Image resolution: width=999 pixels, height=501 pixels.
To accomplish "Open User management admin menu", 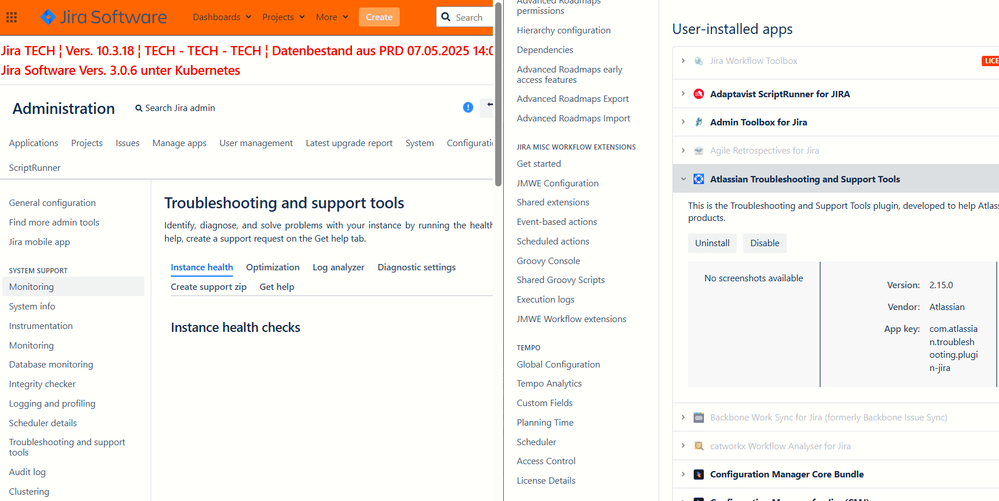I will (x=256, y=143).
